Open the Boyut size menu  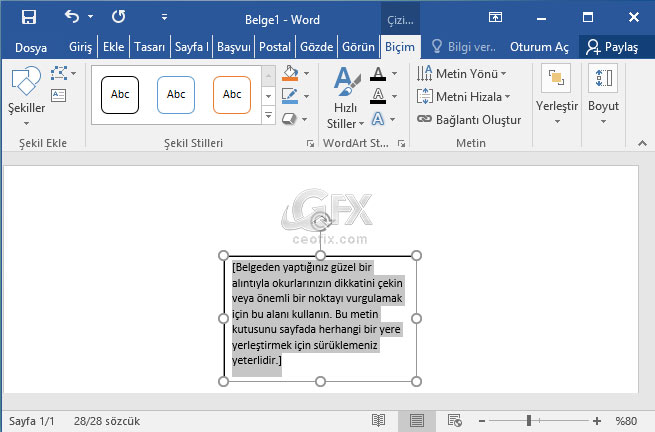coord(603,95)
